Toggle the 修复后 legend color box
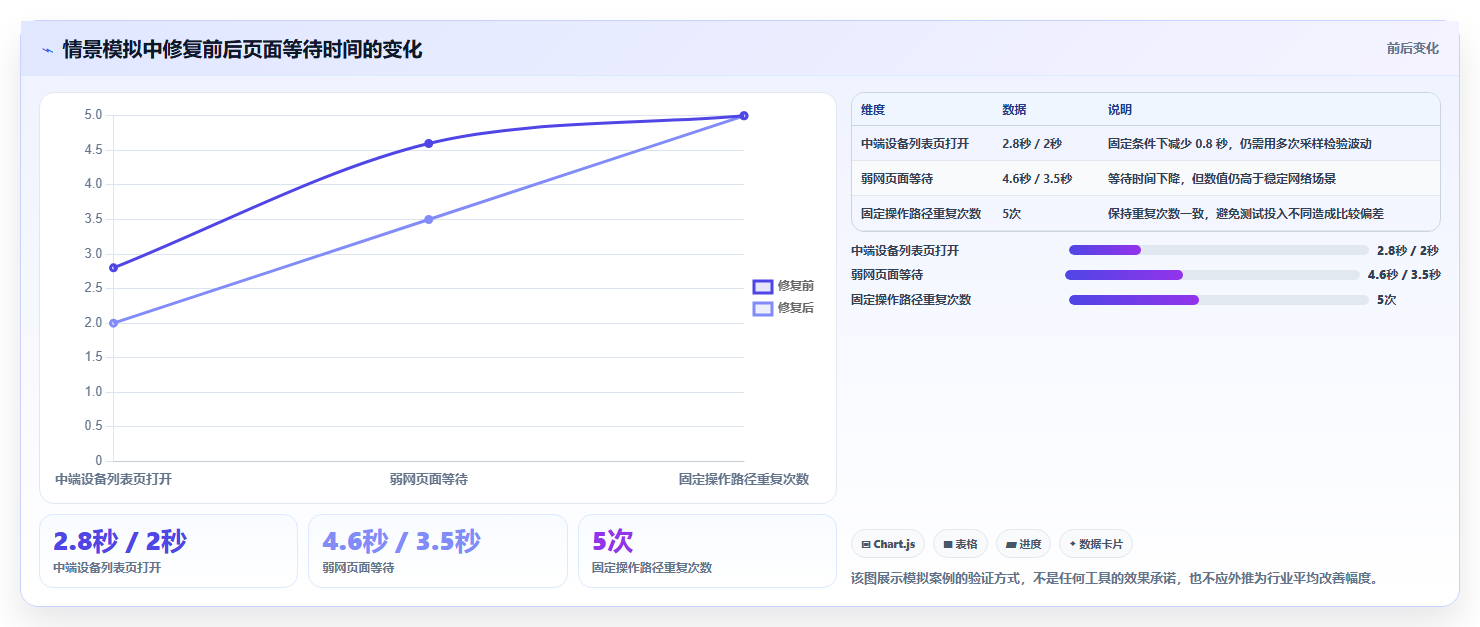Viewport: 1480px width, 627px height. click(763, 308)
